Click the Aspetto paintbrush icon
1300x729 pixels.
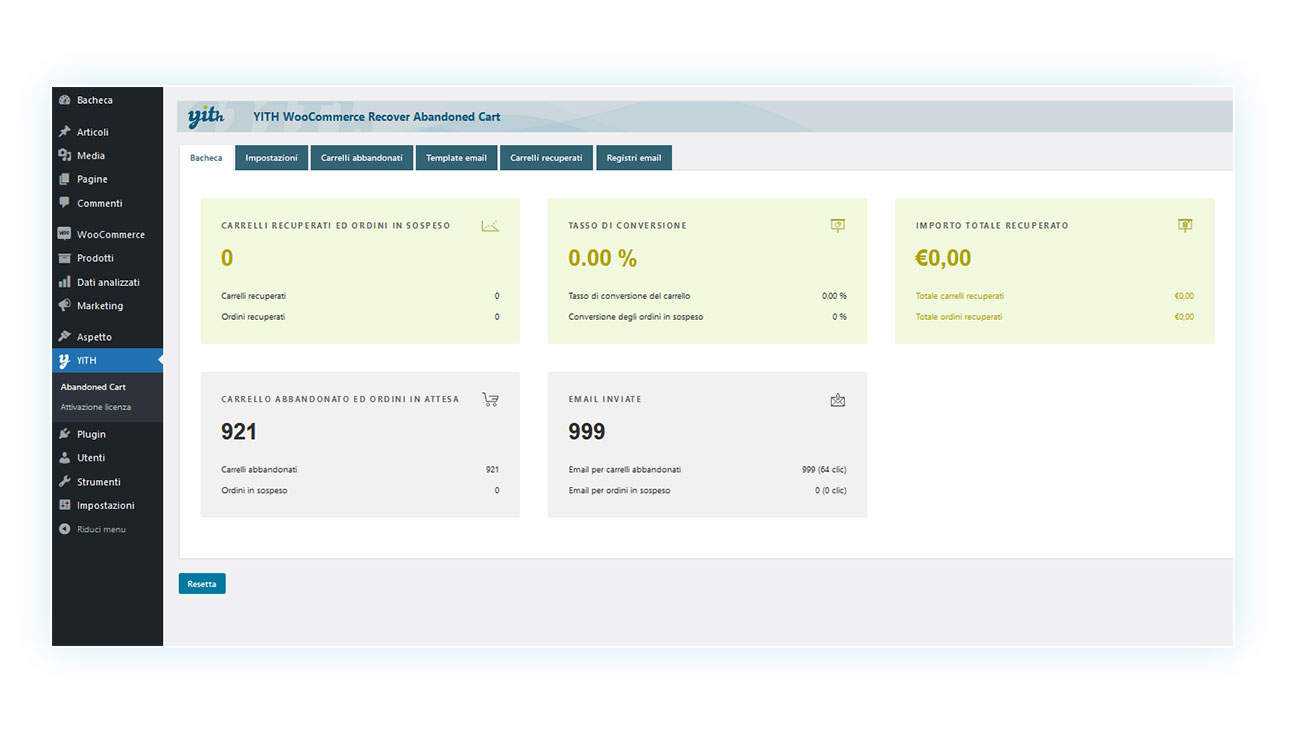pyautogui.click(x=65, y=337)
